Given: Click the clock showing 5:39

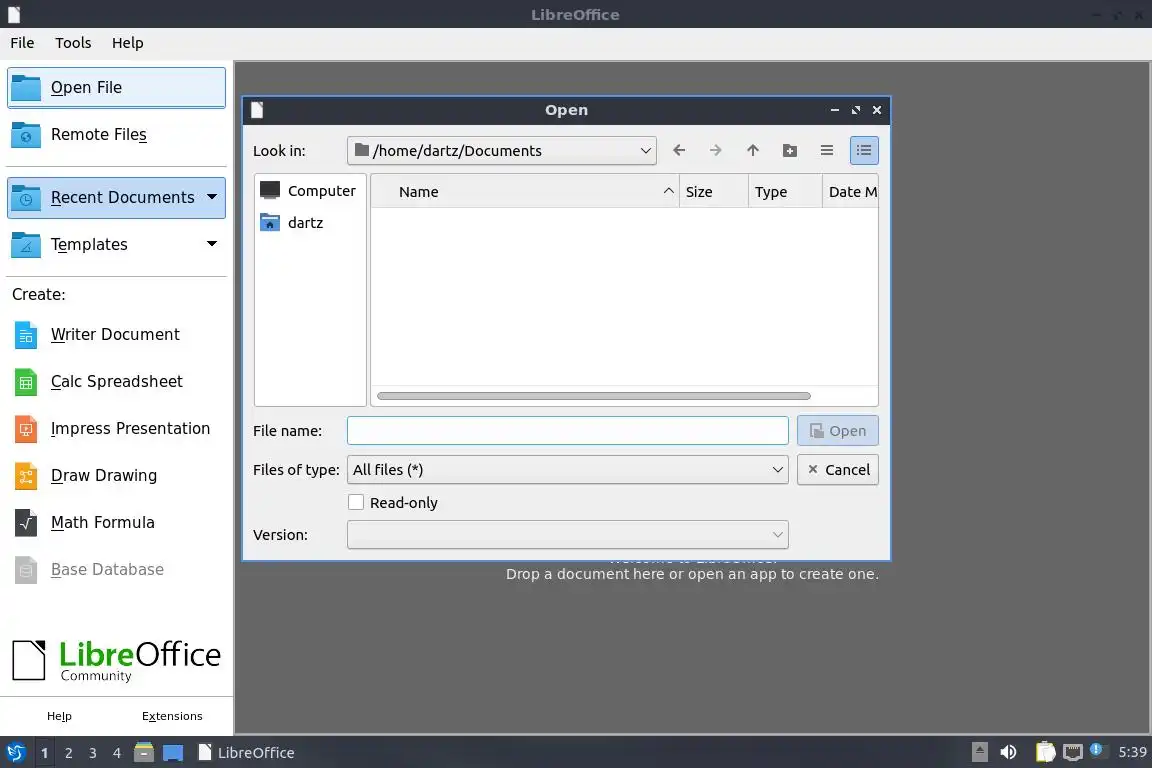Looking at the screenshot, I should (x=1132, y=752).
